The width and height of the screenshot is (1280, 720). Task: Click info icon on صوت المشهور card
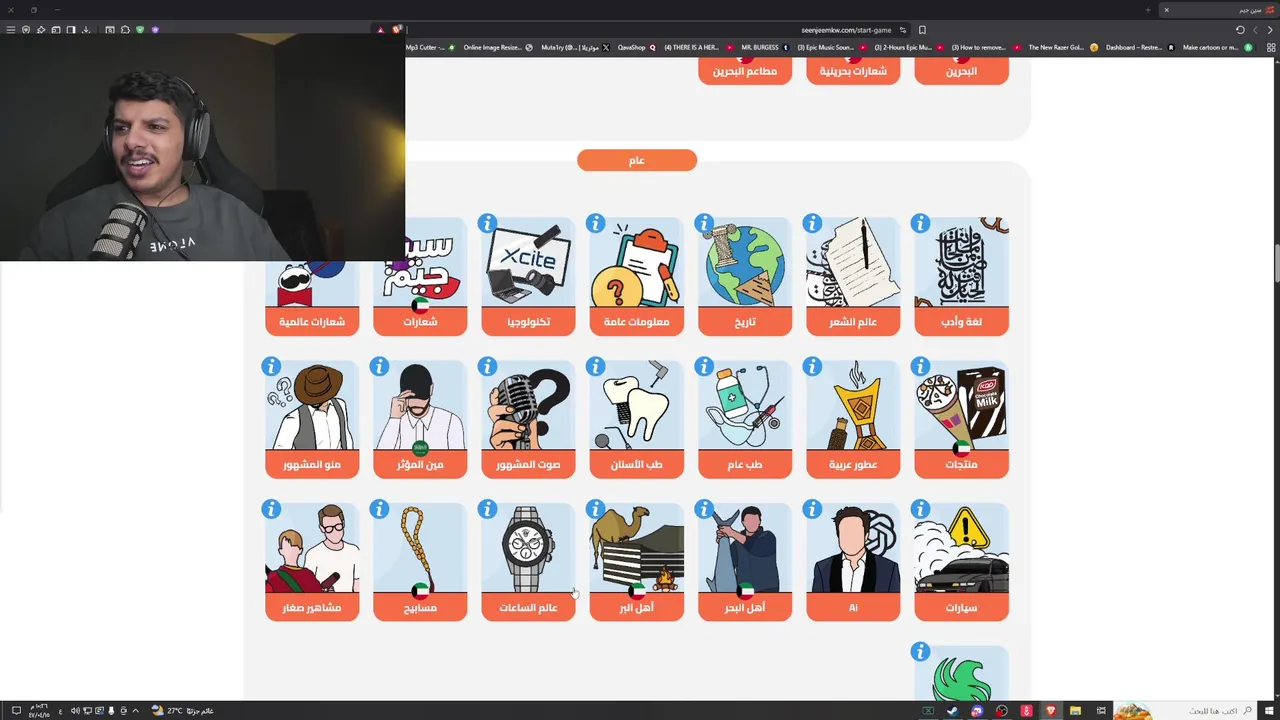[x=487, y=367]
